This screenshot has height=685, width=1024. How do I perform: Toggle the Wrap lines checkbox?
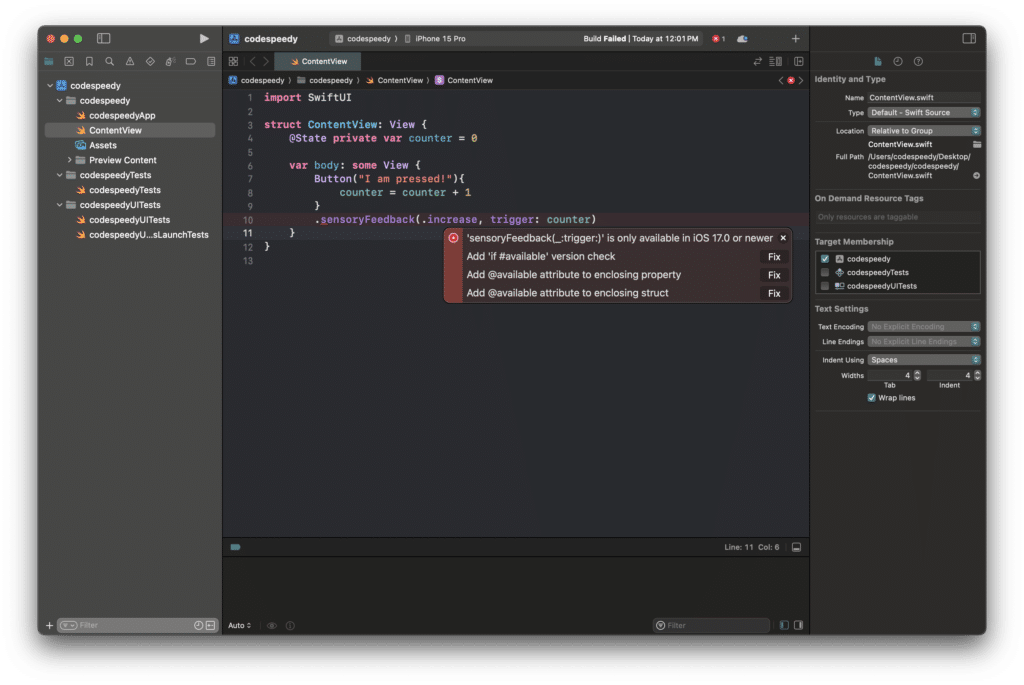pyautogui.click(x=871, y=398)
